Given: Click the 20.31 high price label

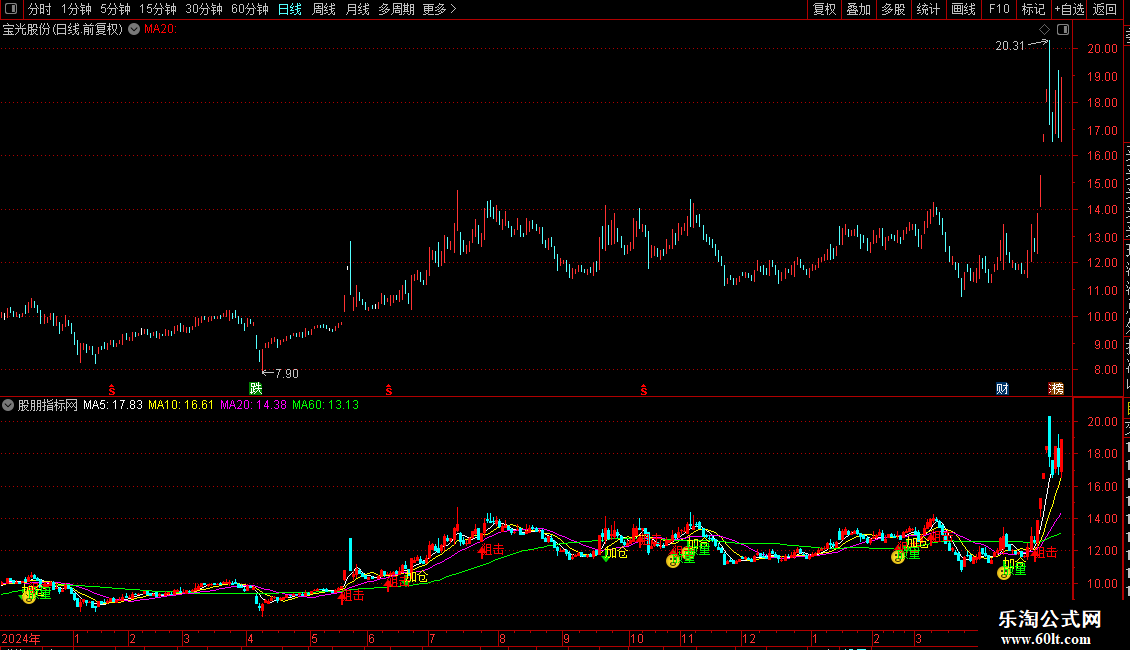Looking at the screenshot, I should pos(1010,46).
